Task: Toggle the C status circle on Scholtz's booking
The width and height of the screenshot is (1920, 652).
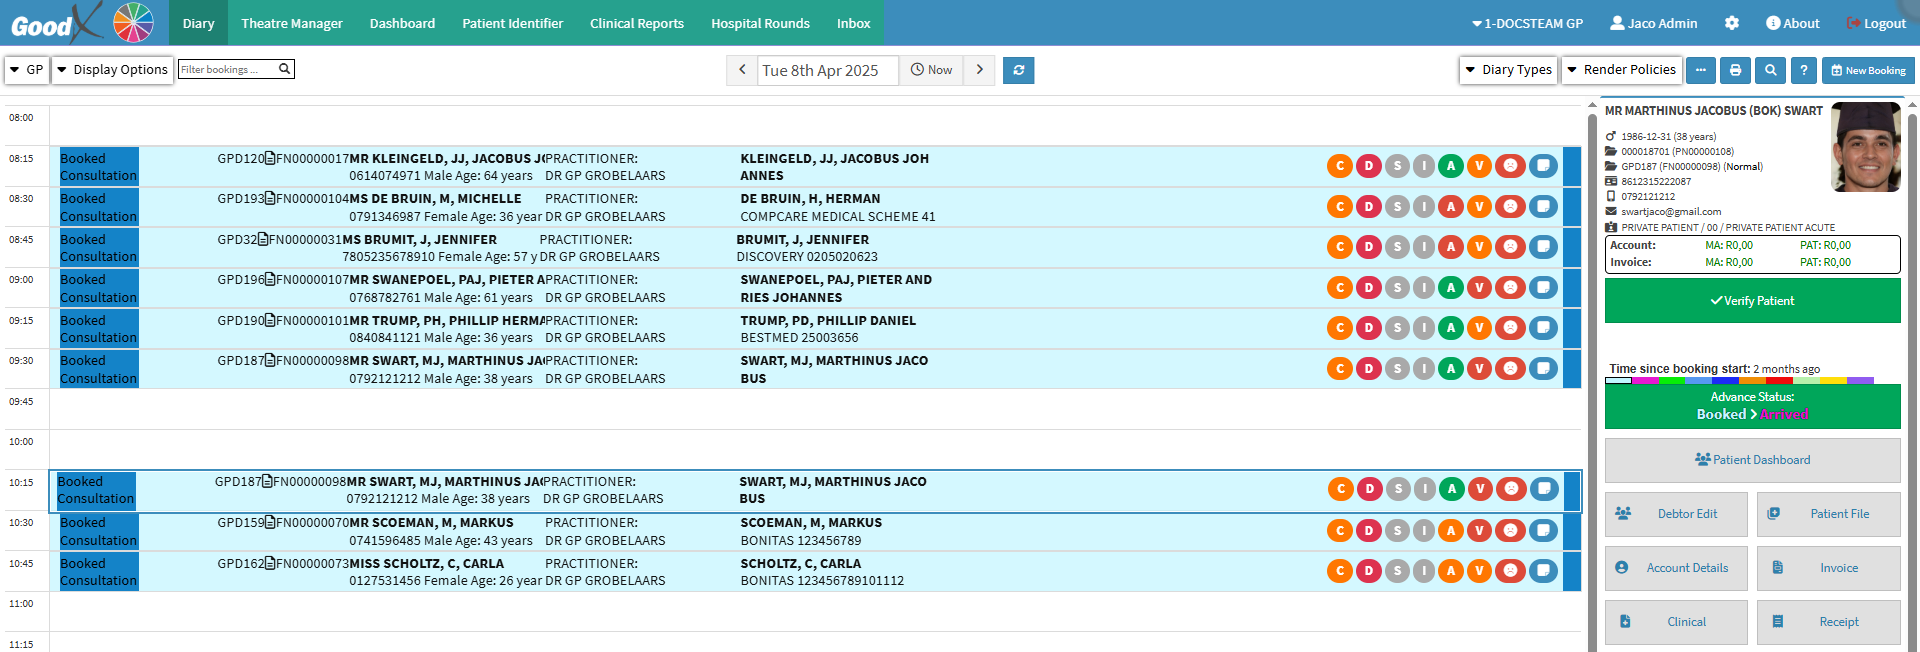Action: (1340, 571)
